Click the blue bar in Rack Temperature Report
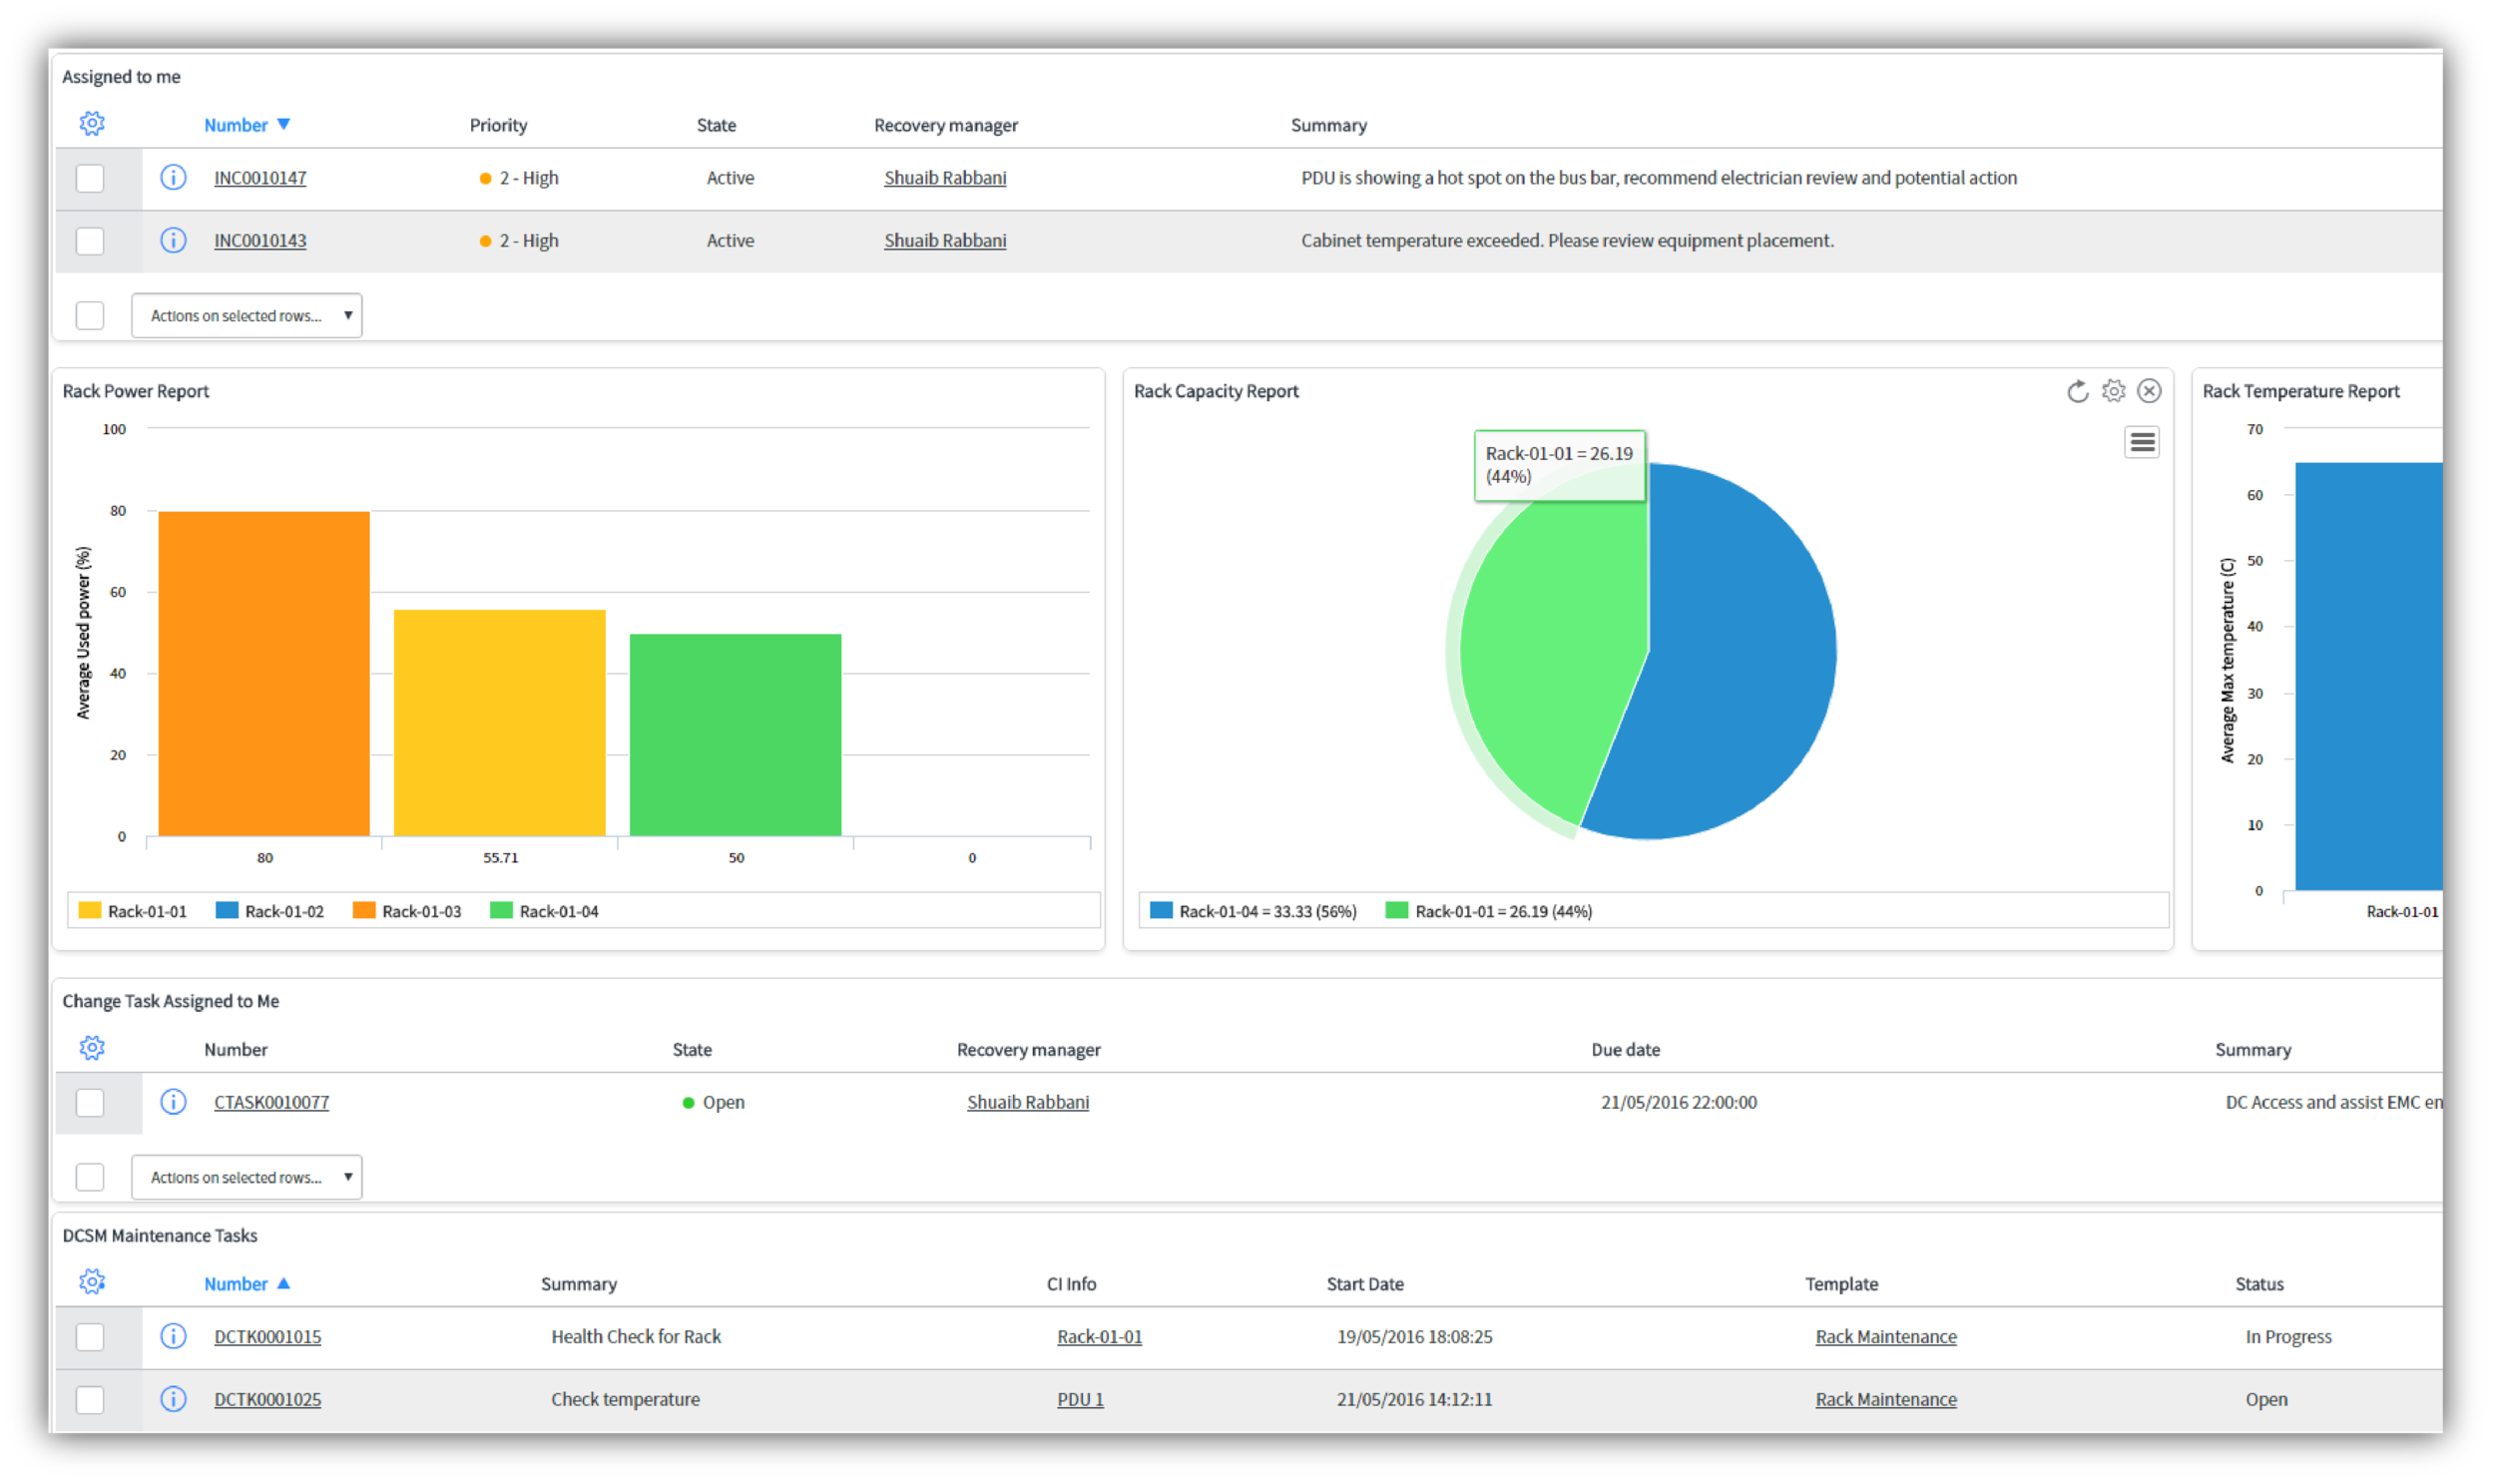The height and width of the screenshot is (1484, 2495). (2369, 676)
